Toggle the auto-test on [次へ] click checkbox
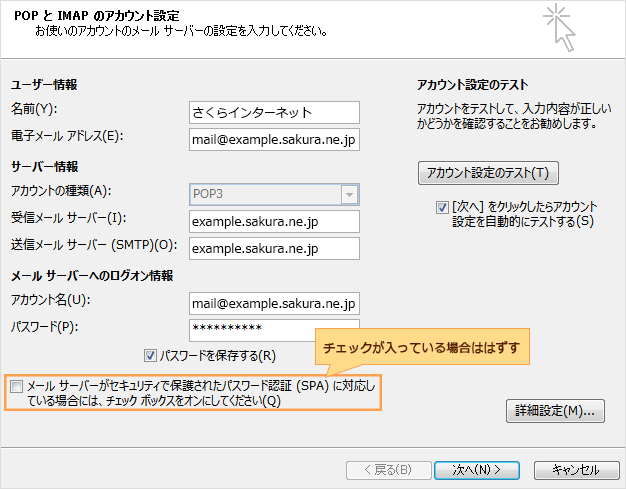Screen dimensions: 626x489 click(442, 207)
